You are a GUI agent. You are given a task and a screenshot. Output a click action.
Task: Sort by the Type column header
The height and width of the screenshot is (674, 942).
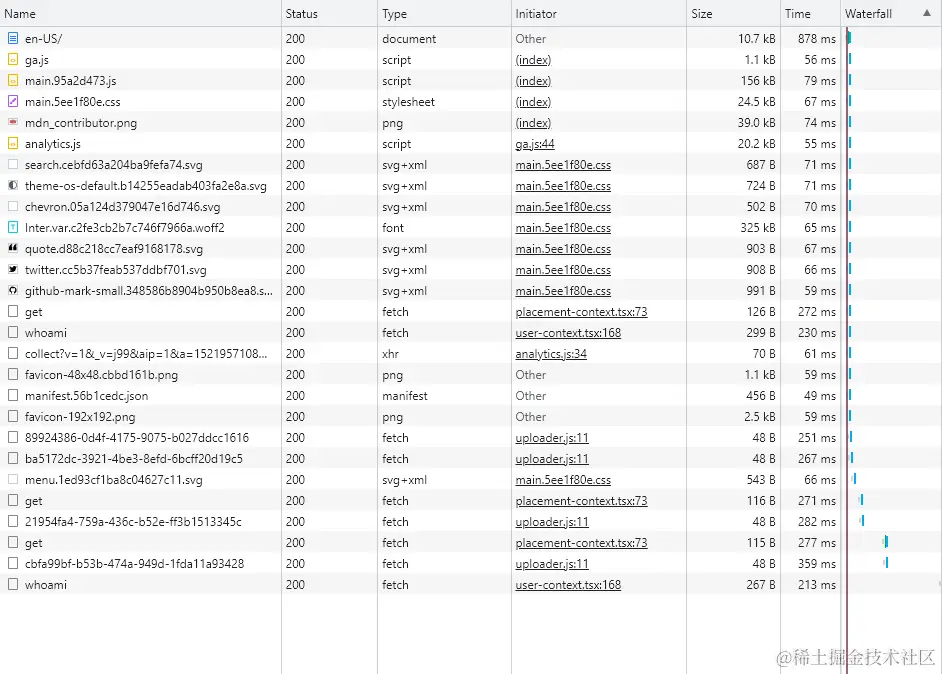pyautogui.click(x=445, y=13)
